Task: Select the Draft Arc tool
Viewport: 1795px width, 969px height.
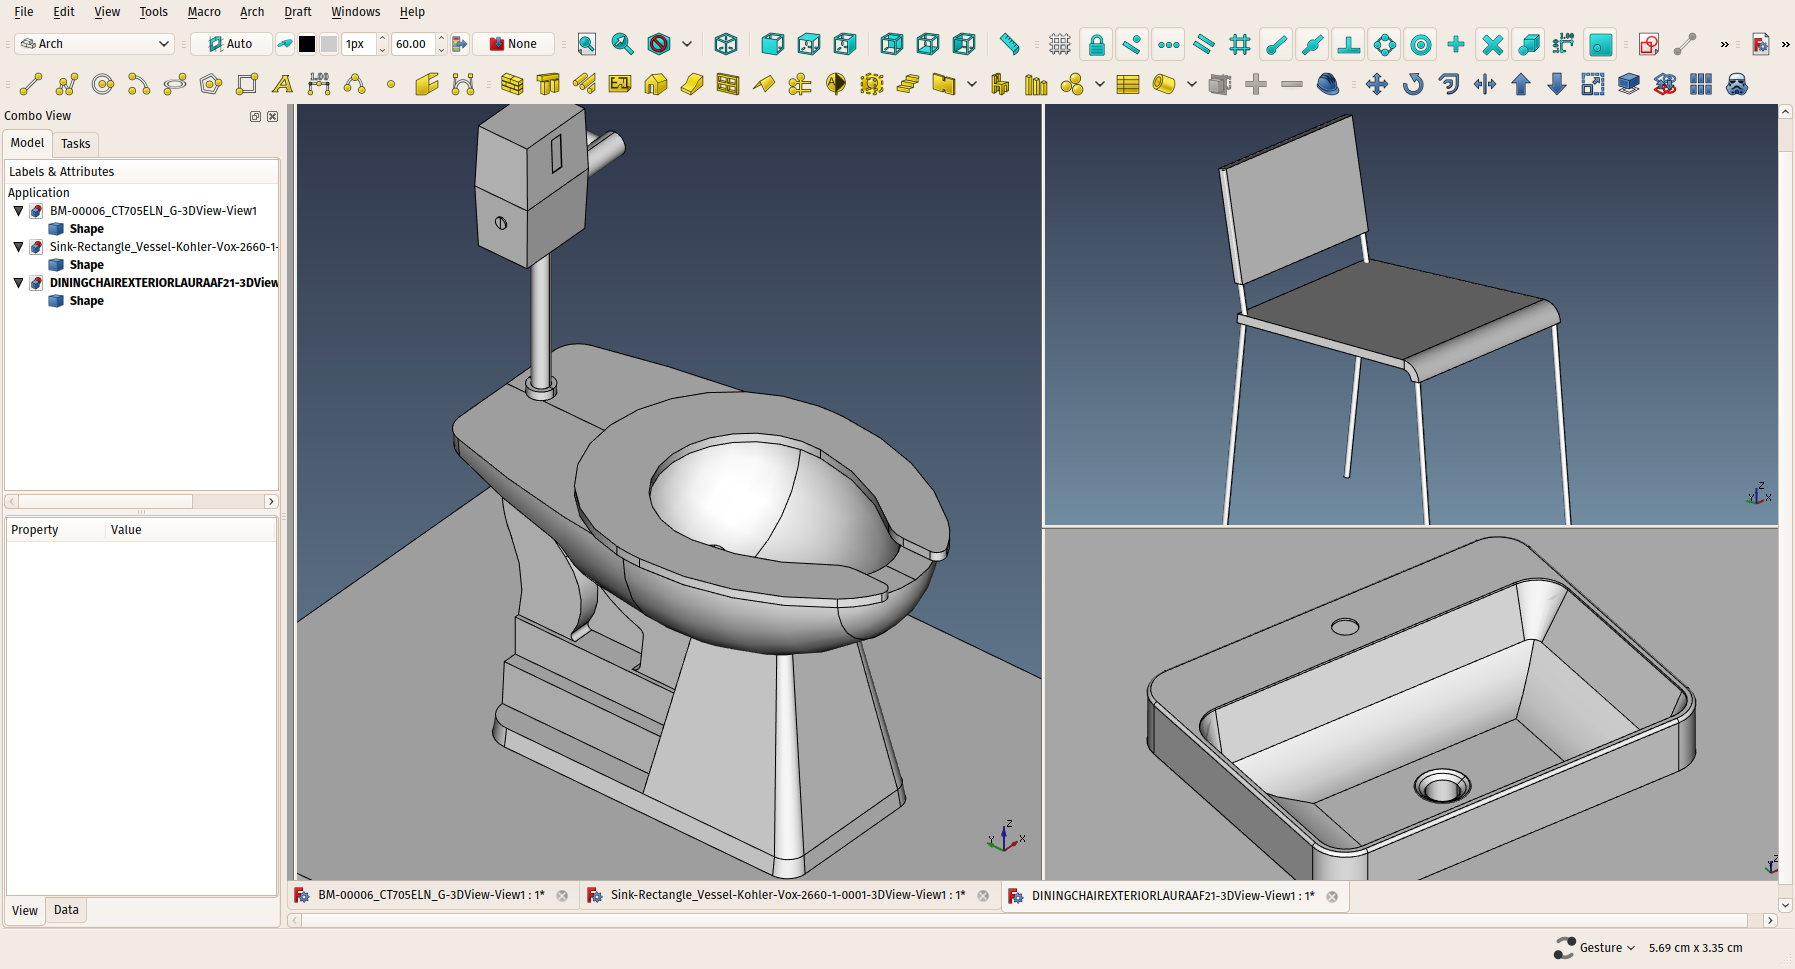Action: tap(139, 84)
